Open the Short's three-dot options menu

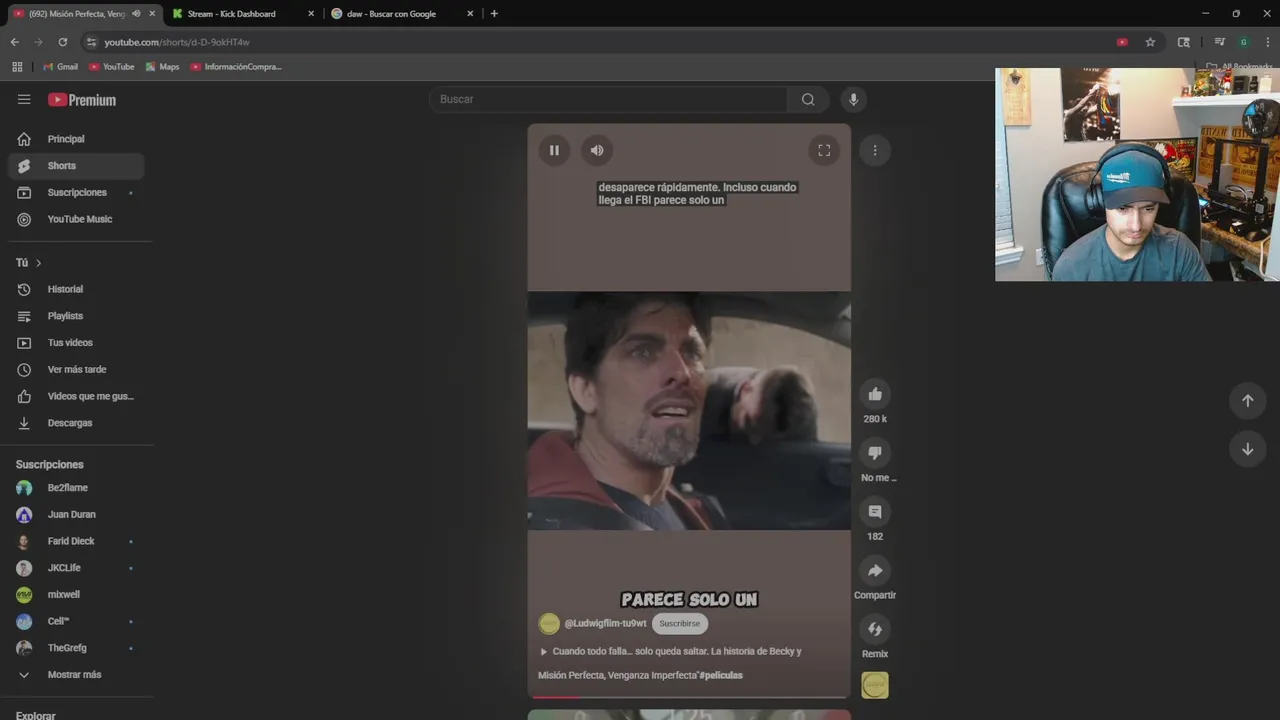875,150
